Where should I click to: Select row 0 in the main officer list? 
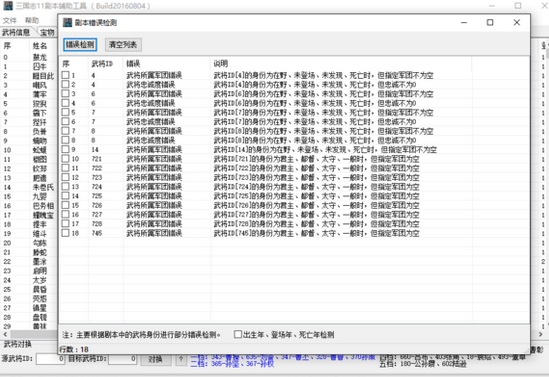tap(29, 57)
